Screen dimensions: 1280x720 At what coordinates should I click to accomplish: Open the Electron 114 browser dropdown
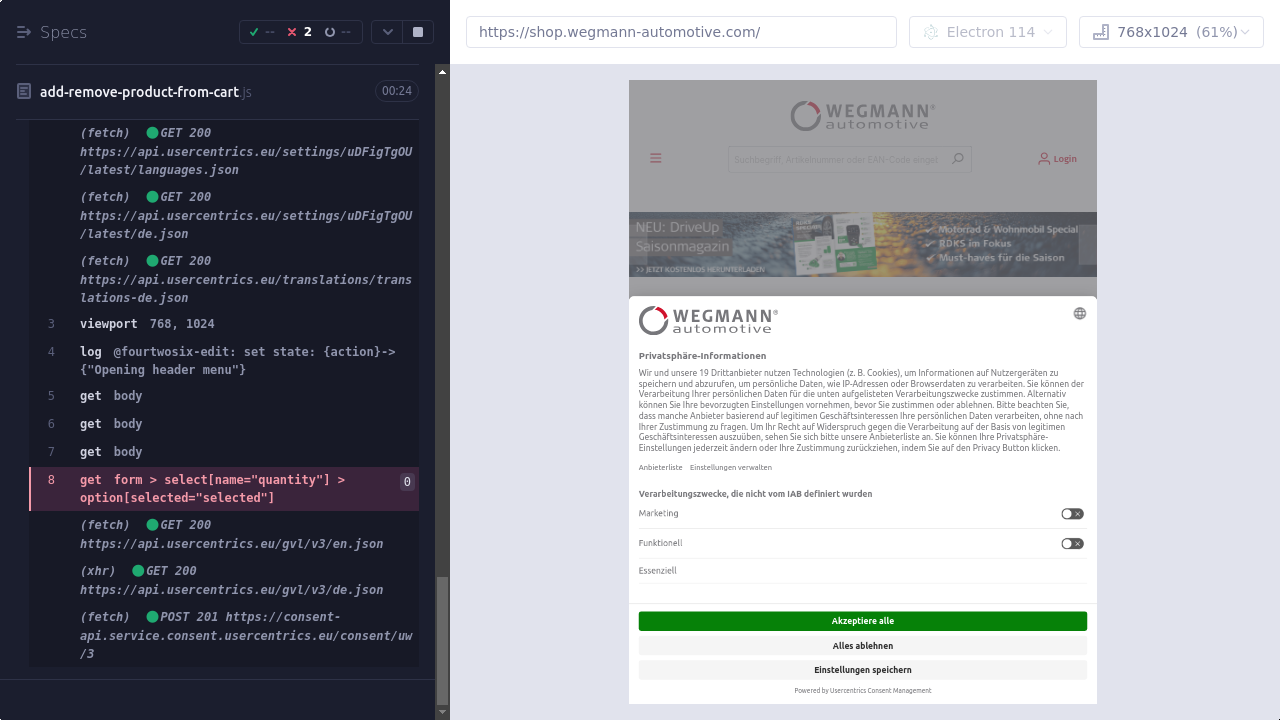click(x=987, y=32)
